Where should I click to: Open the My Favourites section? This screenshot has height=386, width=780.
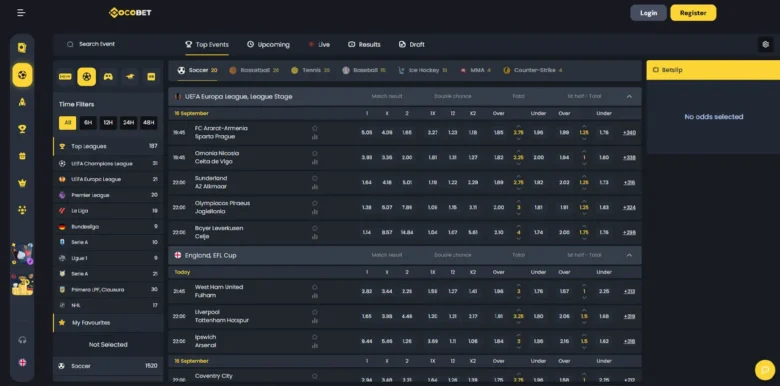pyautogui.click(x=108, y=323)
